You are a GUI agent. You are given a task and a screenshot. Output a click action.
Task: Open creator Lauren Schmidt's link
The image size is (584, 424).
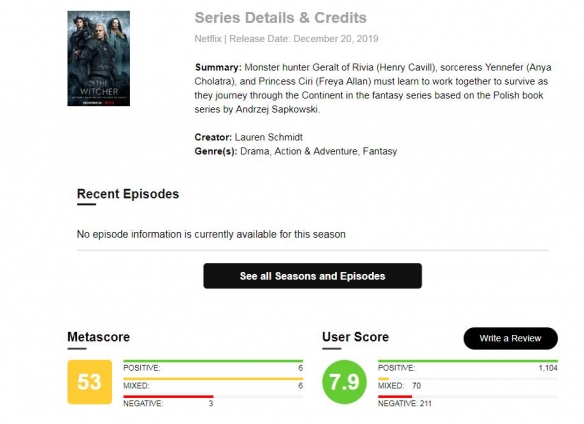pyautogui.click(x=269, y=137)
